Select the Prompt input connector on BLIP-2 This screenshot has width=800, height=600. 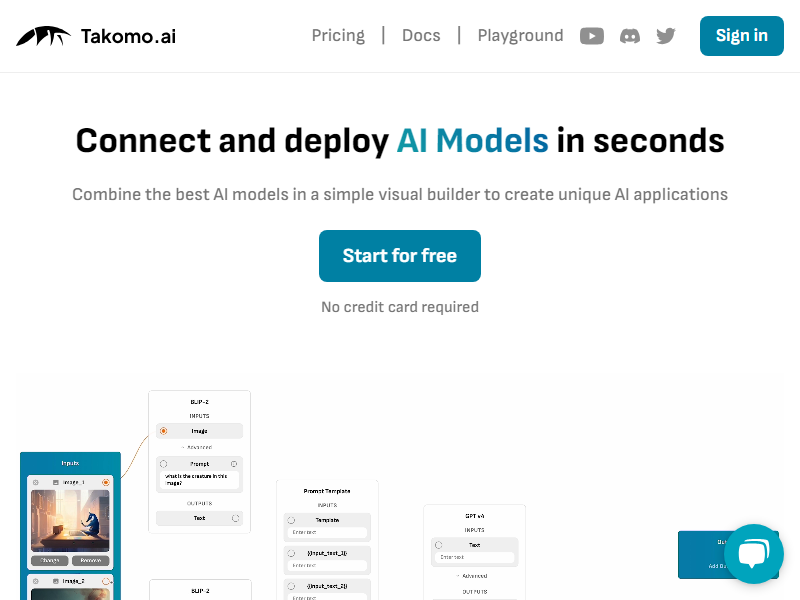(163, 464)
